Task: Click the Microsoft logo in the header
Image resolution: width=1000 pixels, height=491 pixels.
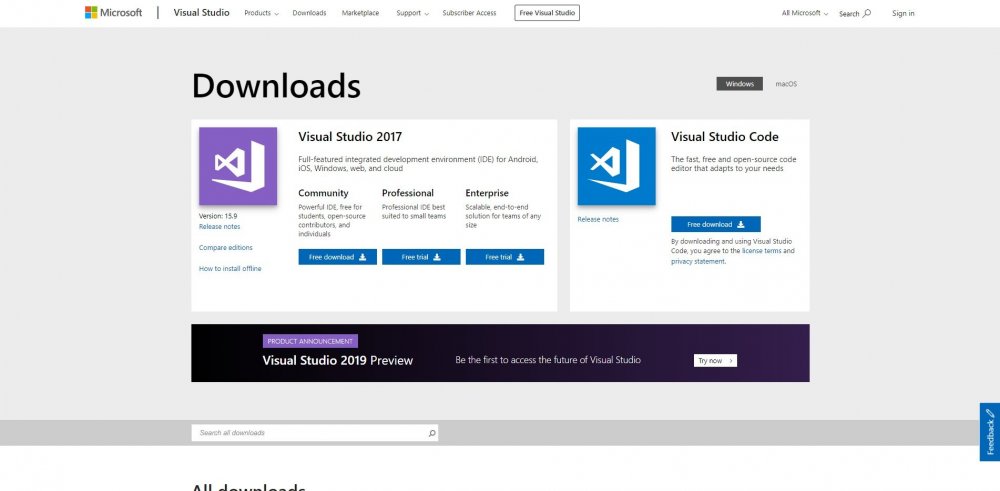Action: [113, 13]
